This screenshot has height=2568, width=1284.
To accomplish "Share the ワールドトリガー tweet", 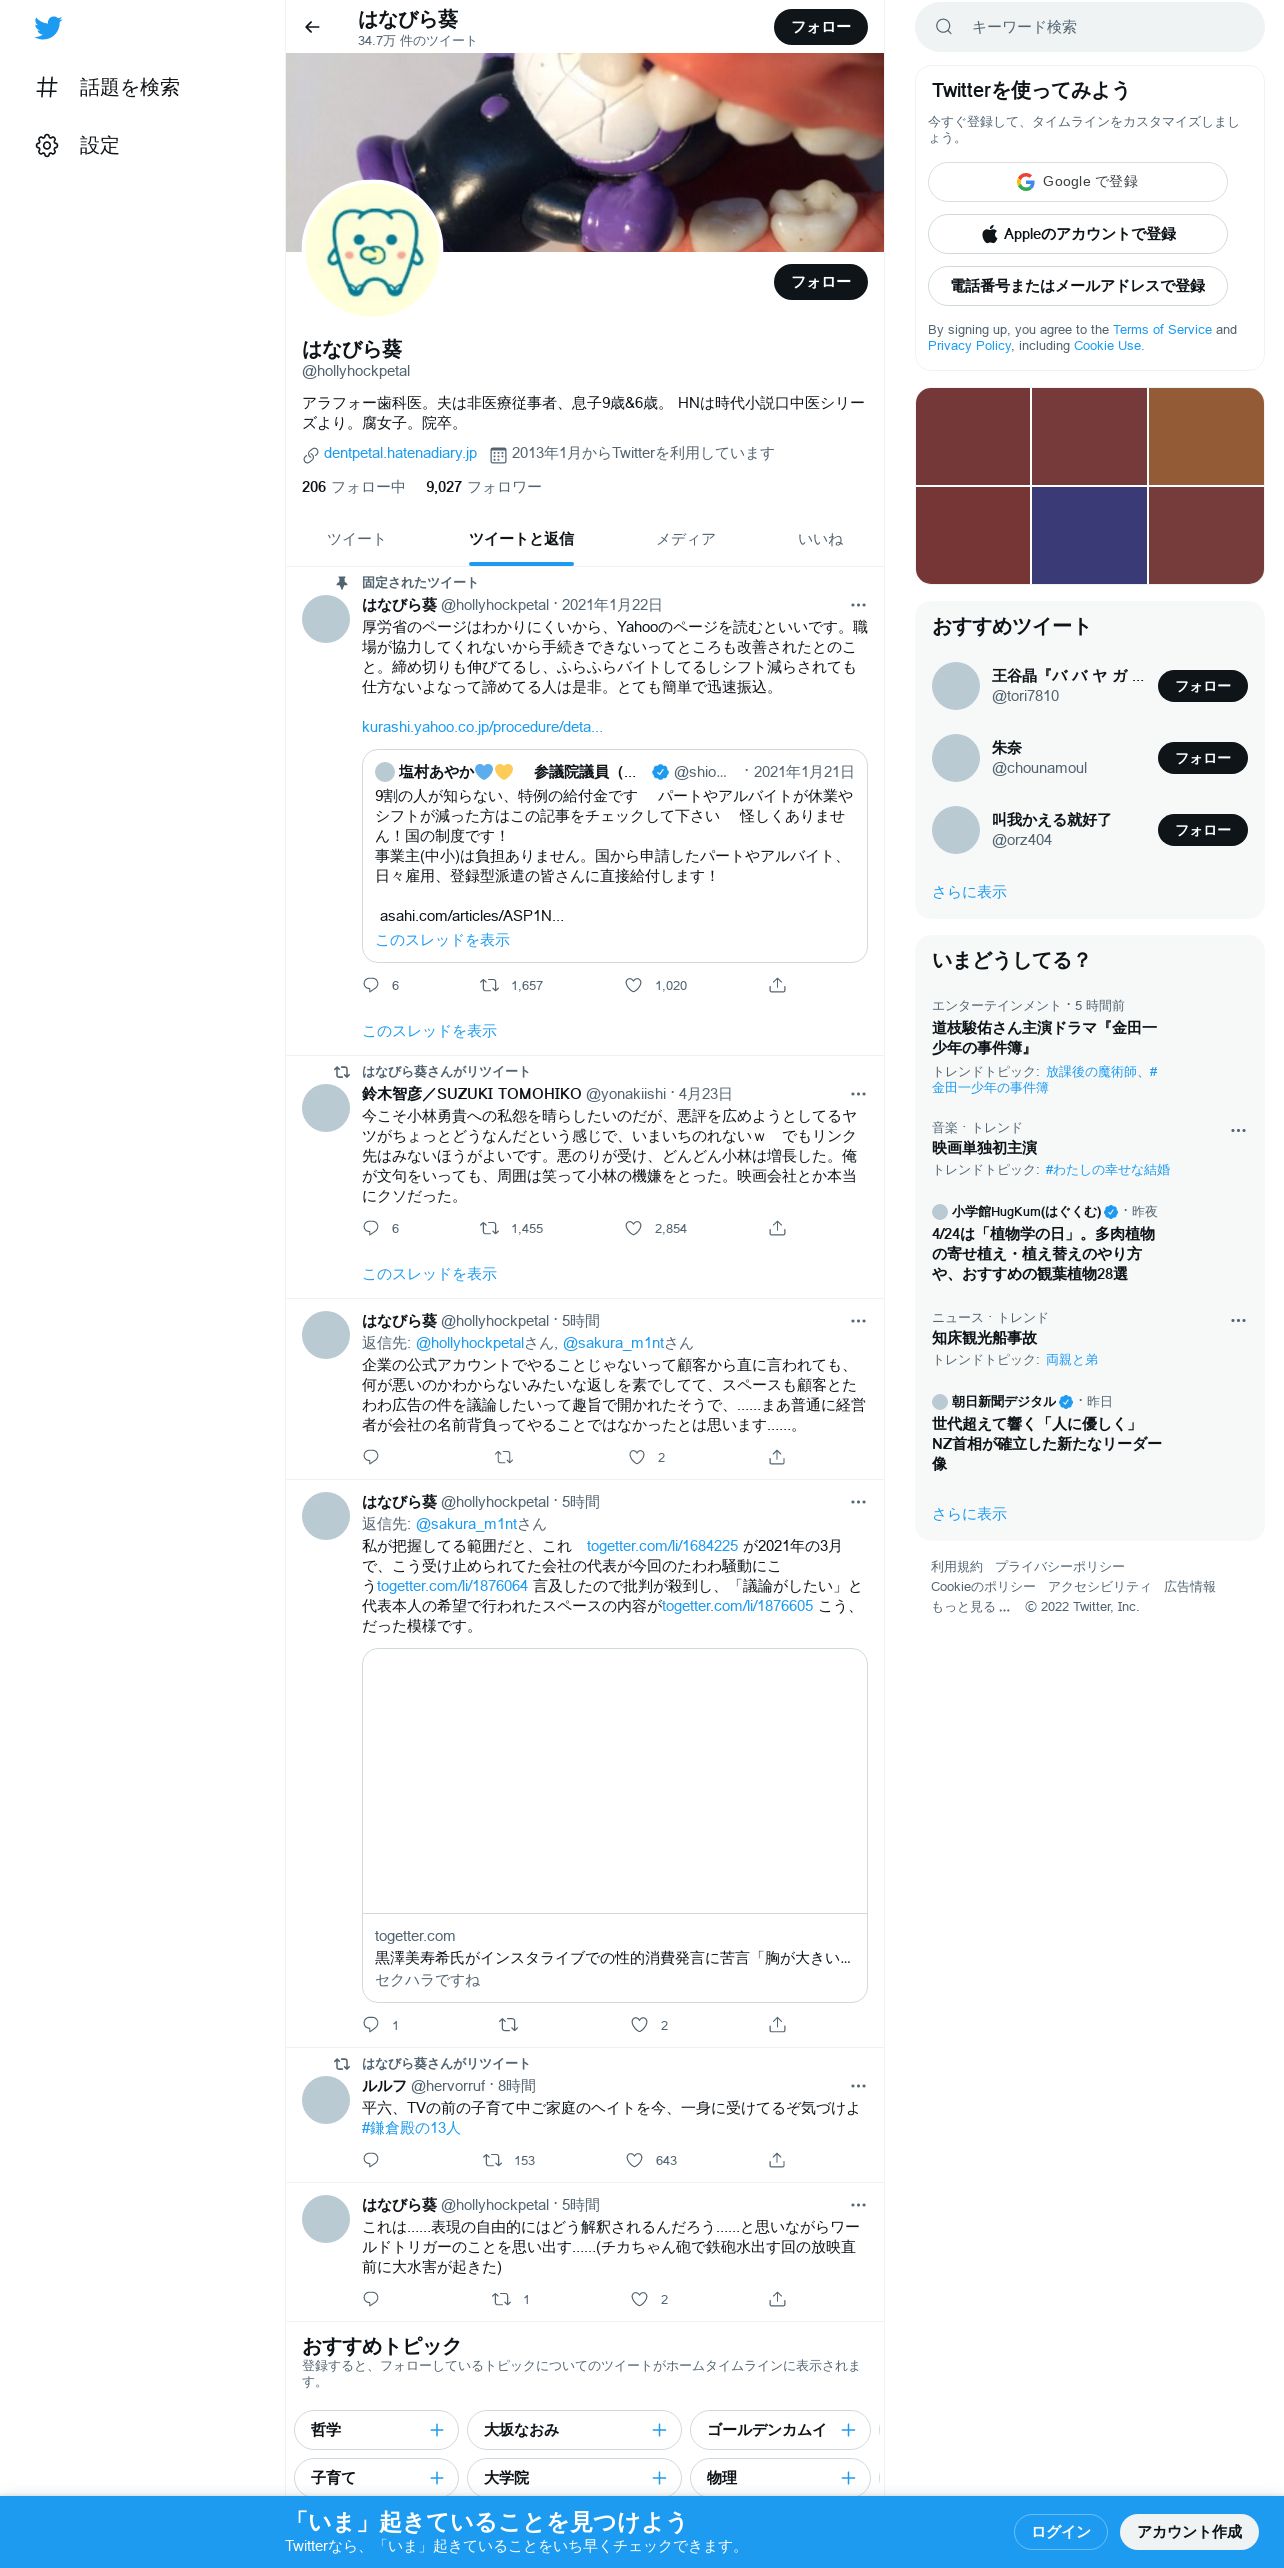I will (x=777, y=2299).
